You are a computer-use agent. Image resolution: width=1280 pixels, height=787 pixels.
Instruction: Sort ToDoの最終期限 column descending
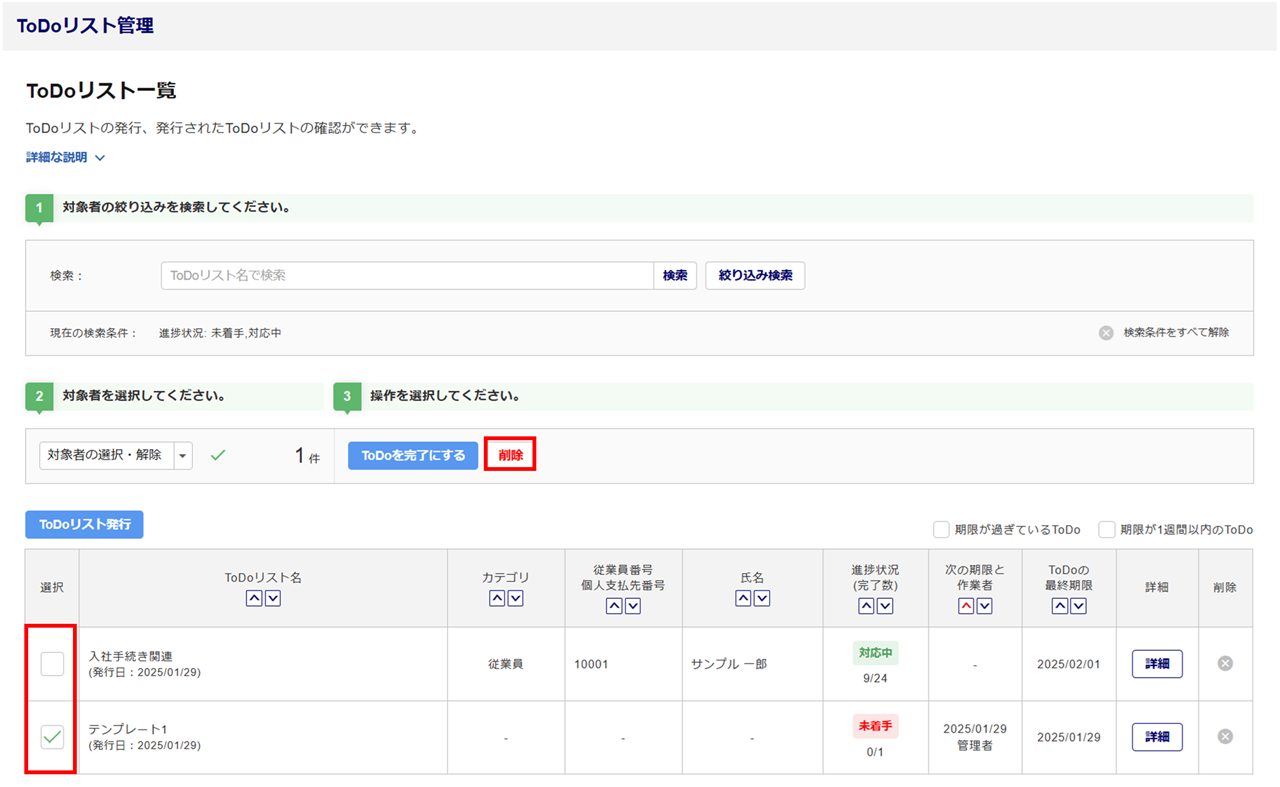[x=1078, y=606]
